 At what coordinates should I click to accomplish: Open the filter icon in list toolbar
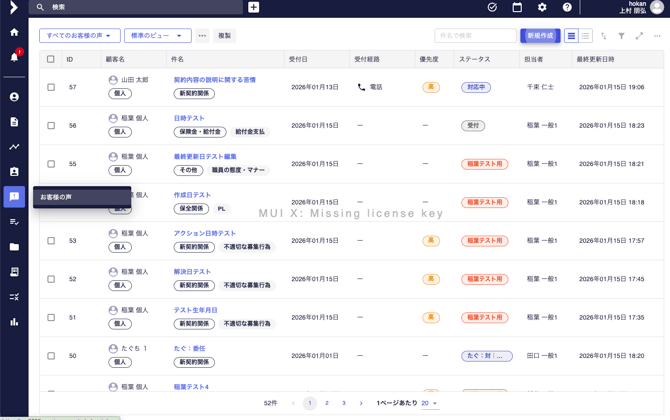(x=621, y=36)
